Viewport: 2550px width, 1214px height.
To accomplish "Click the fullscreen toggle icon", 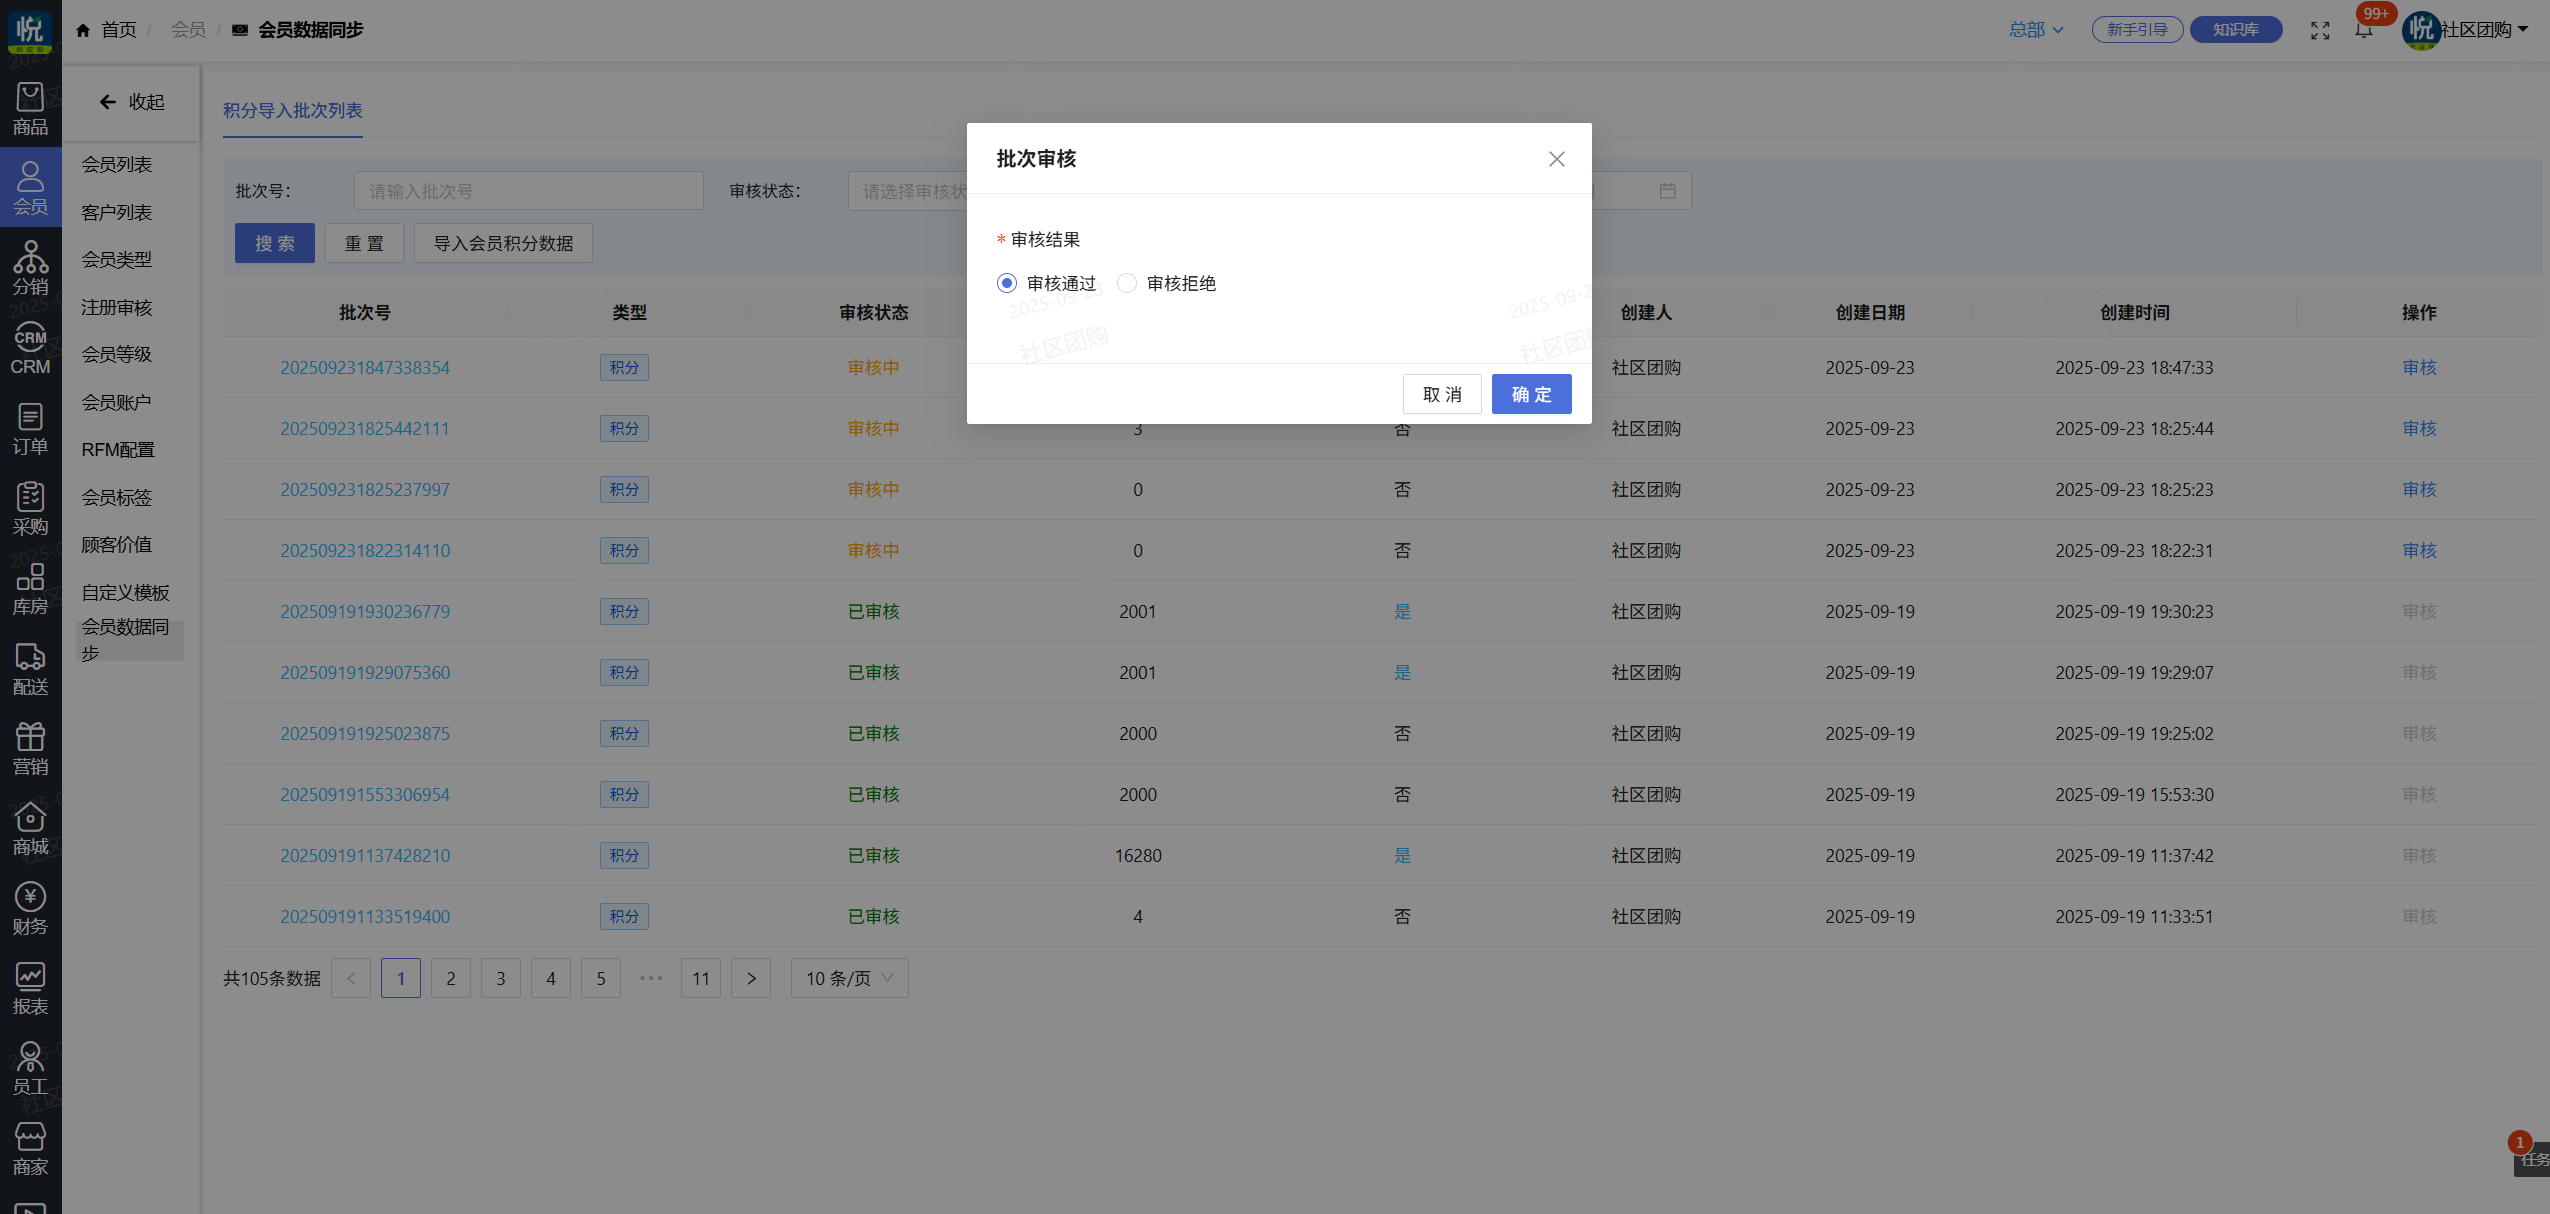I will click(x=2320, y=30).
